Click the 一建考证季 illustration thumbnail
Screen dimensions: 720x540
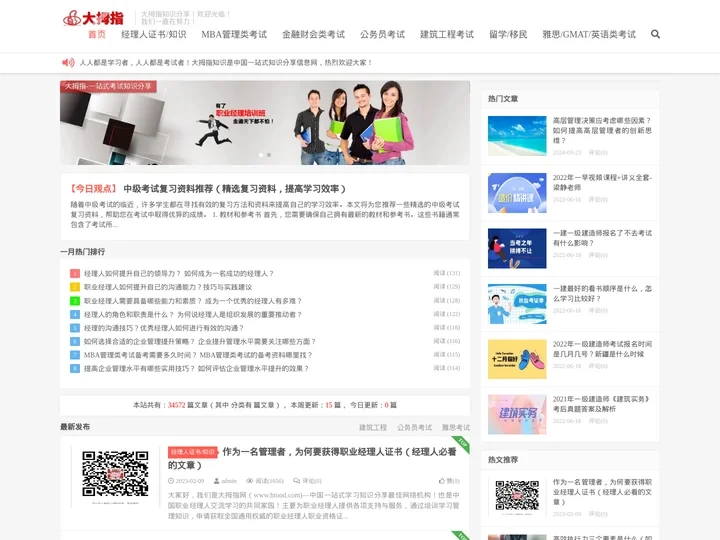click(517, 304)
